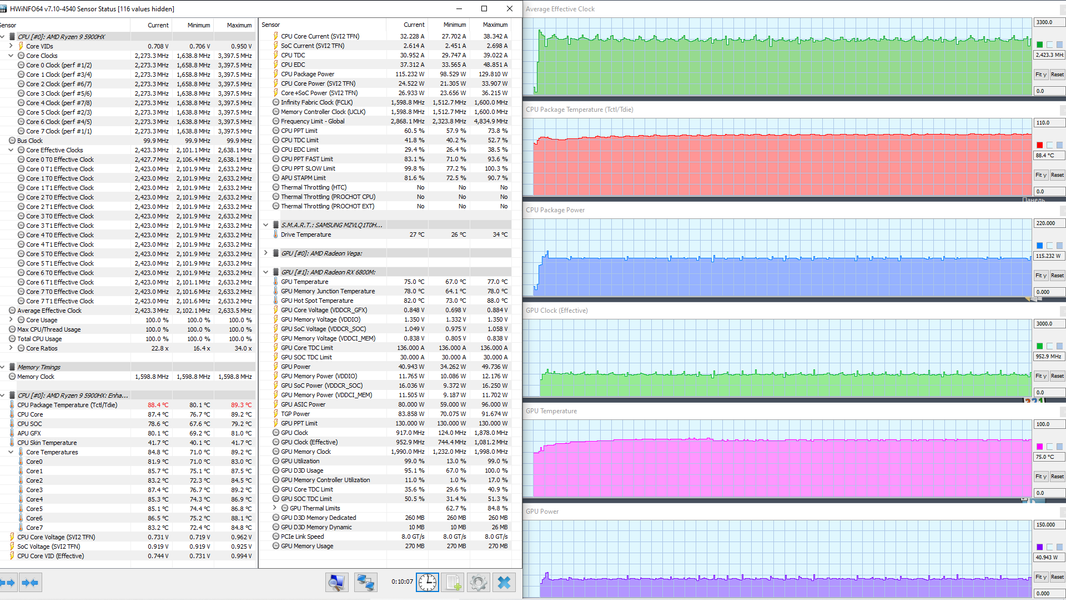Select the GPU ASIC Power row
Viewport: 1066px width, 600px height.
pos(386,404)
